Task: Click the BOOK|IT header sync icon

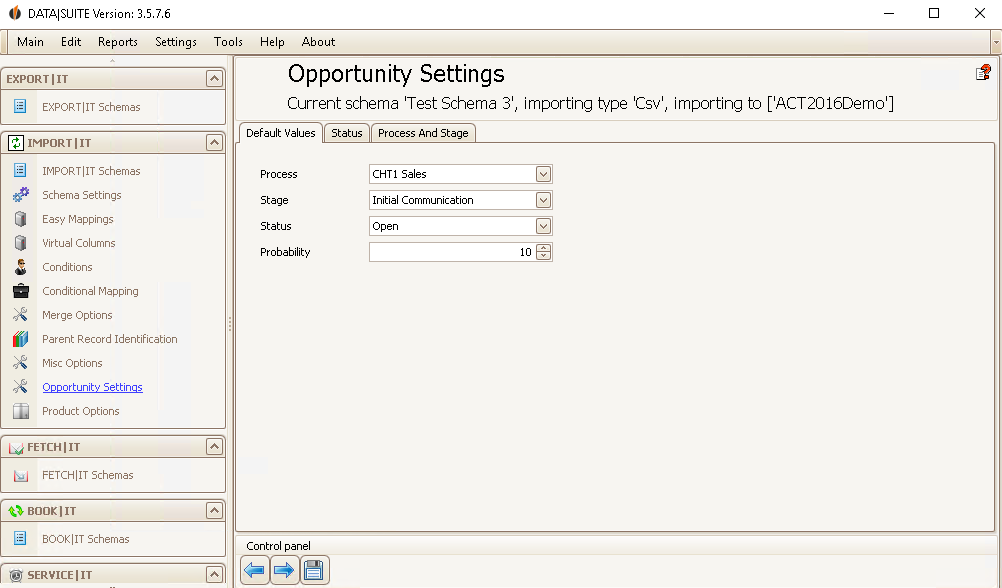Action: (x=15, y=511)
